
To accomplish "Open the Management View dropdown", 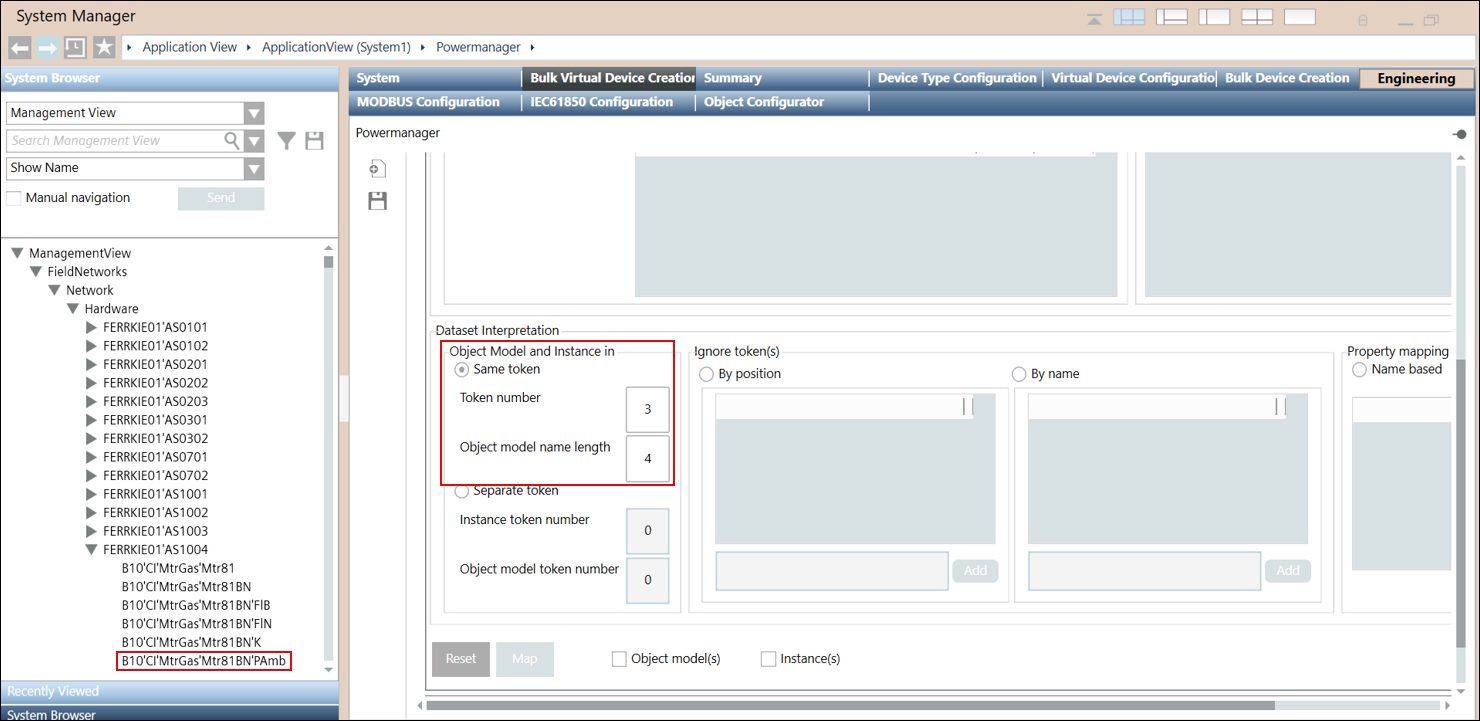I will 254,112.
